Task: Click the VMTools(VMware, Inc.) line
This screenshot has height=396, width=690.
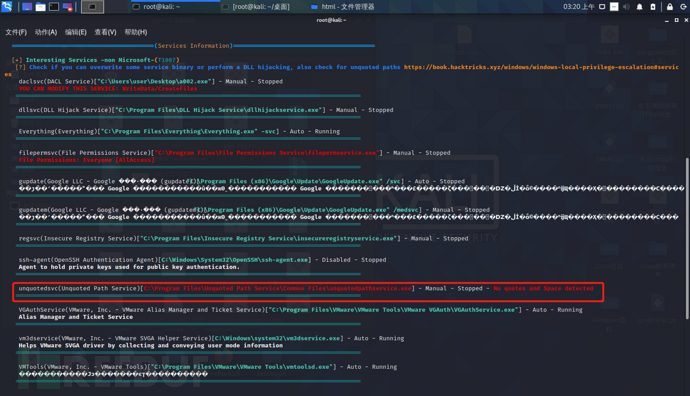Action: point(208,367)
